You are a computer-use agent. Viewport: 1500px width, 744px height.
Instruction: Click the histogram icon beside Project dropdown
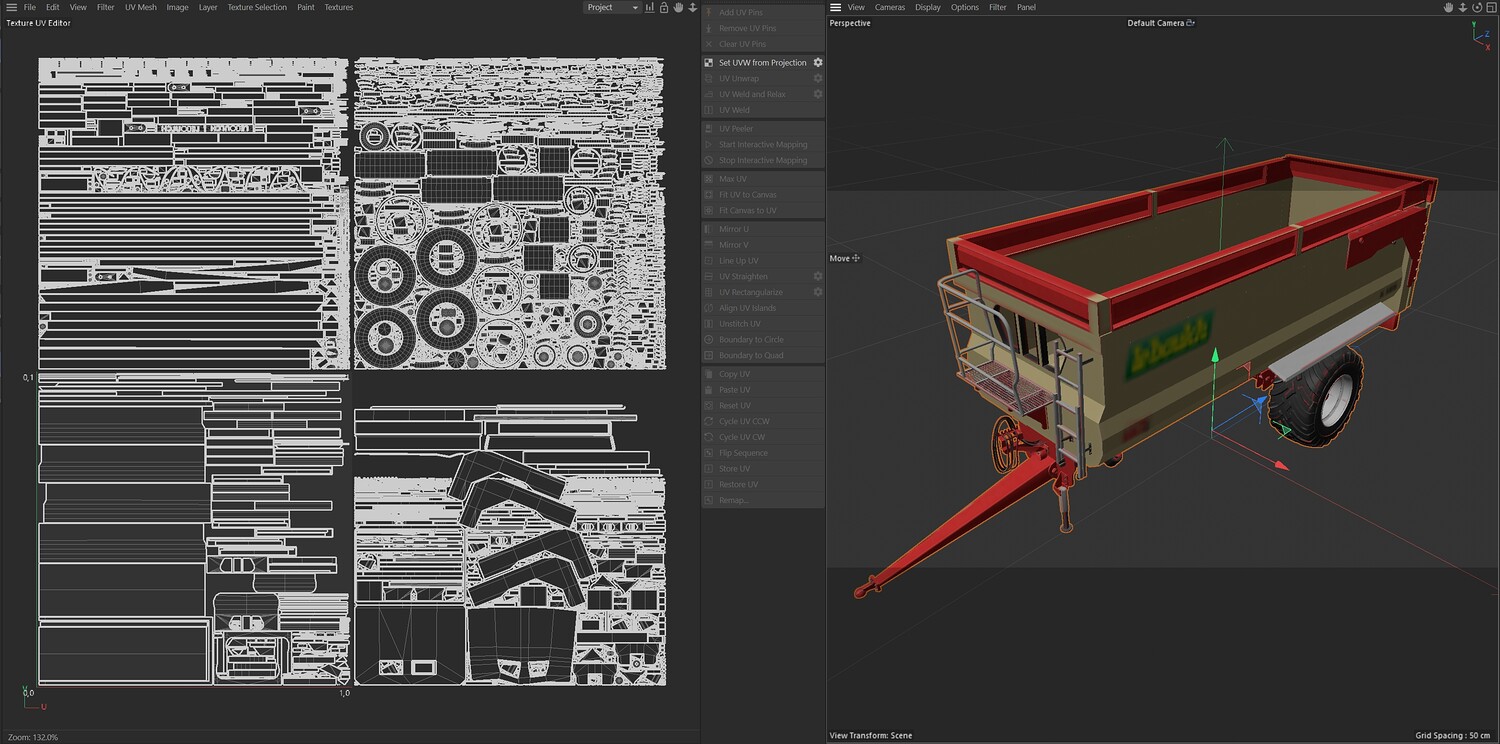point(650,7)
